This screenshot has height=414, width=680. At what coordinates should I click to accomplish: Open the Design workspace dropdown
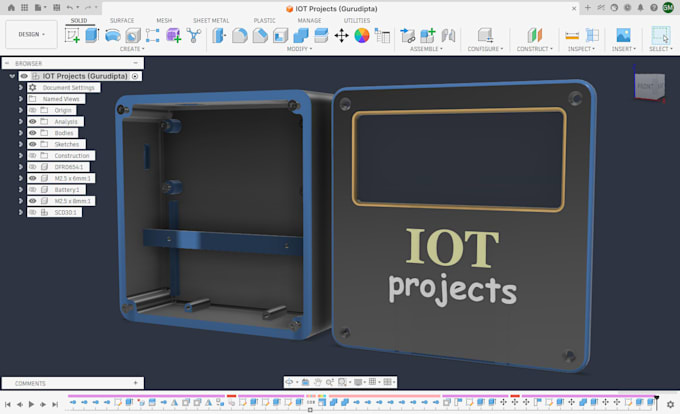[x=31, y=34]
